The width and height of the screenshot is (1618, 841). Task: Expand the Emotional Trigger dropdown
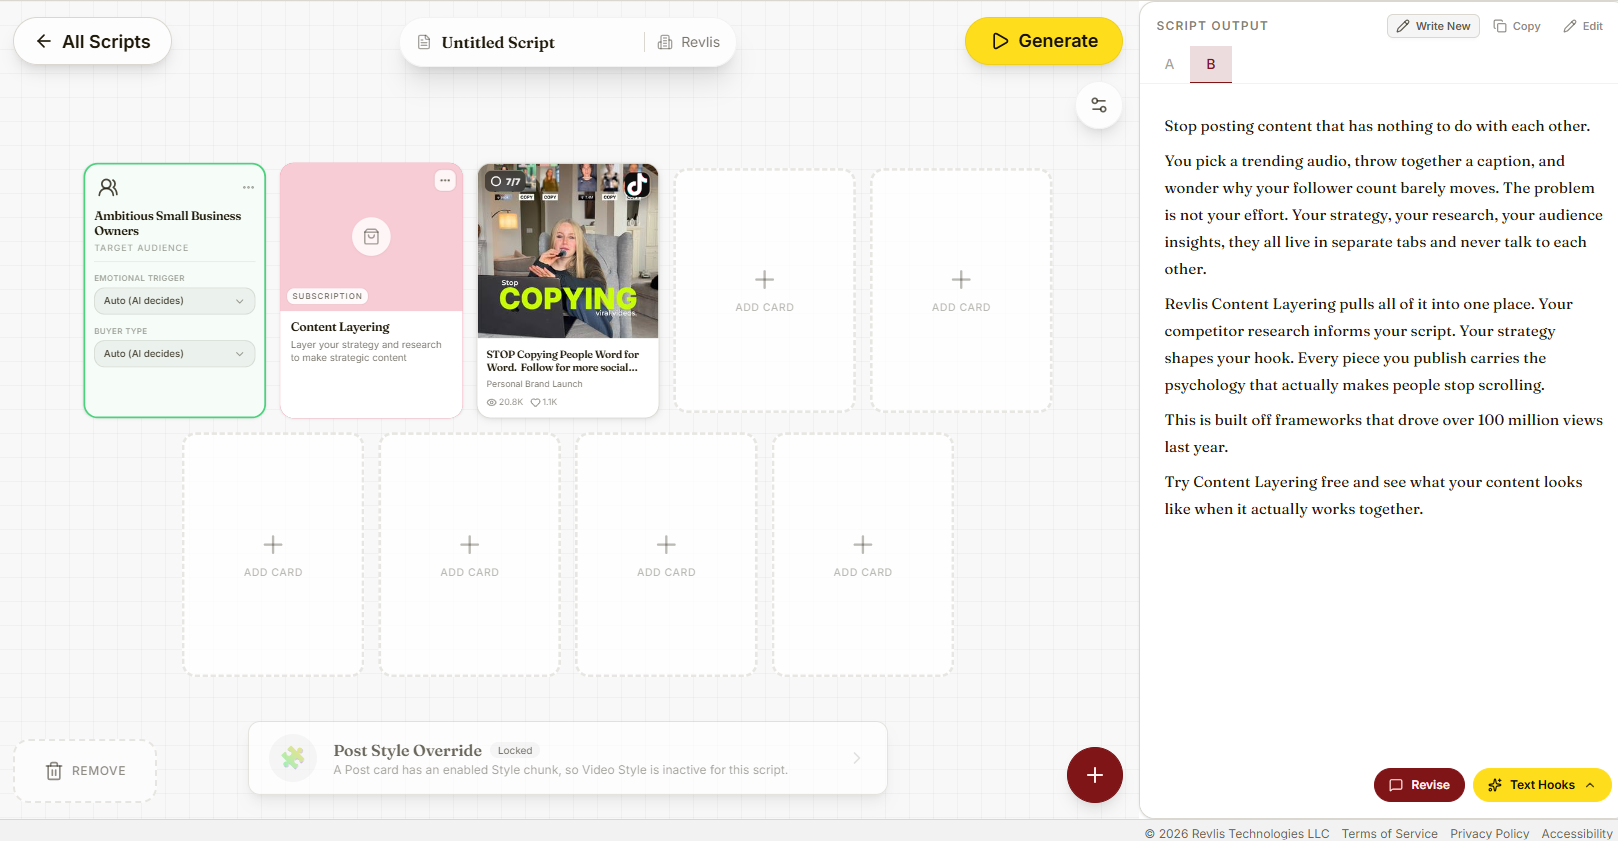[174, 301]
